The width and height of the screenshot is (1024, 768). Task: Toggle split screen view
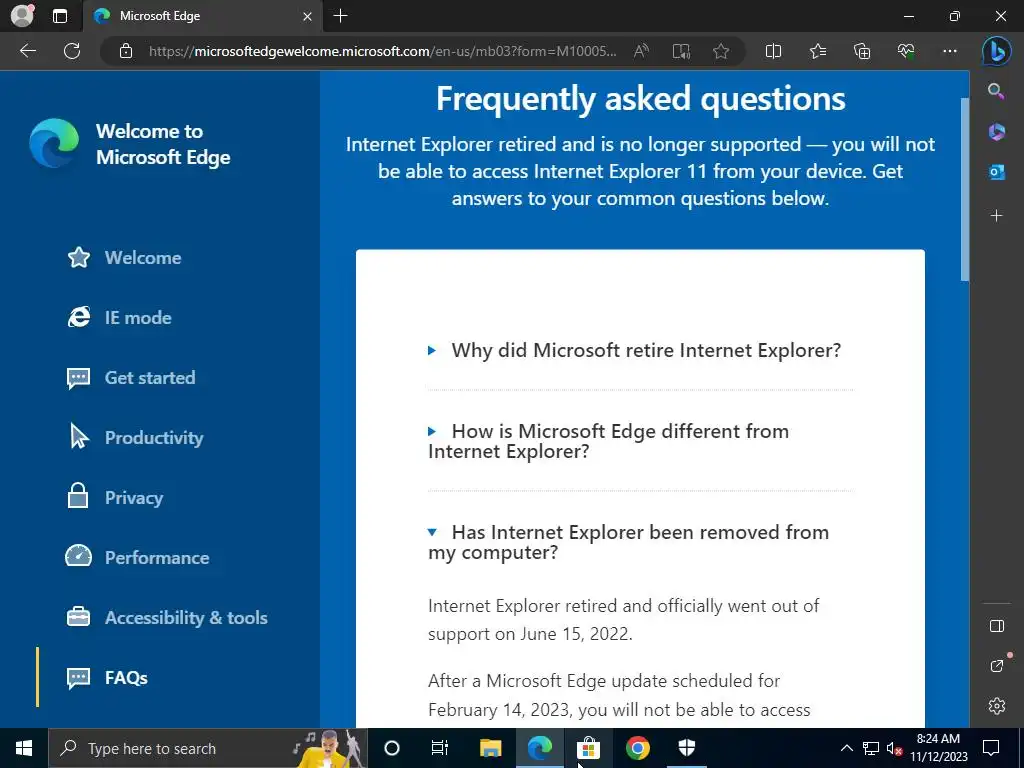point(773,51)
